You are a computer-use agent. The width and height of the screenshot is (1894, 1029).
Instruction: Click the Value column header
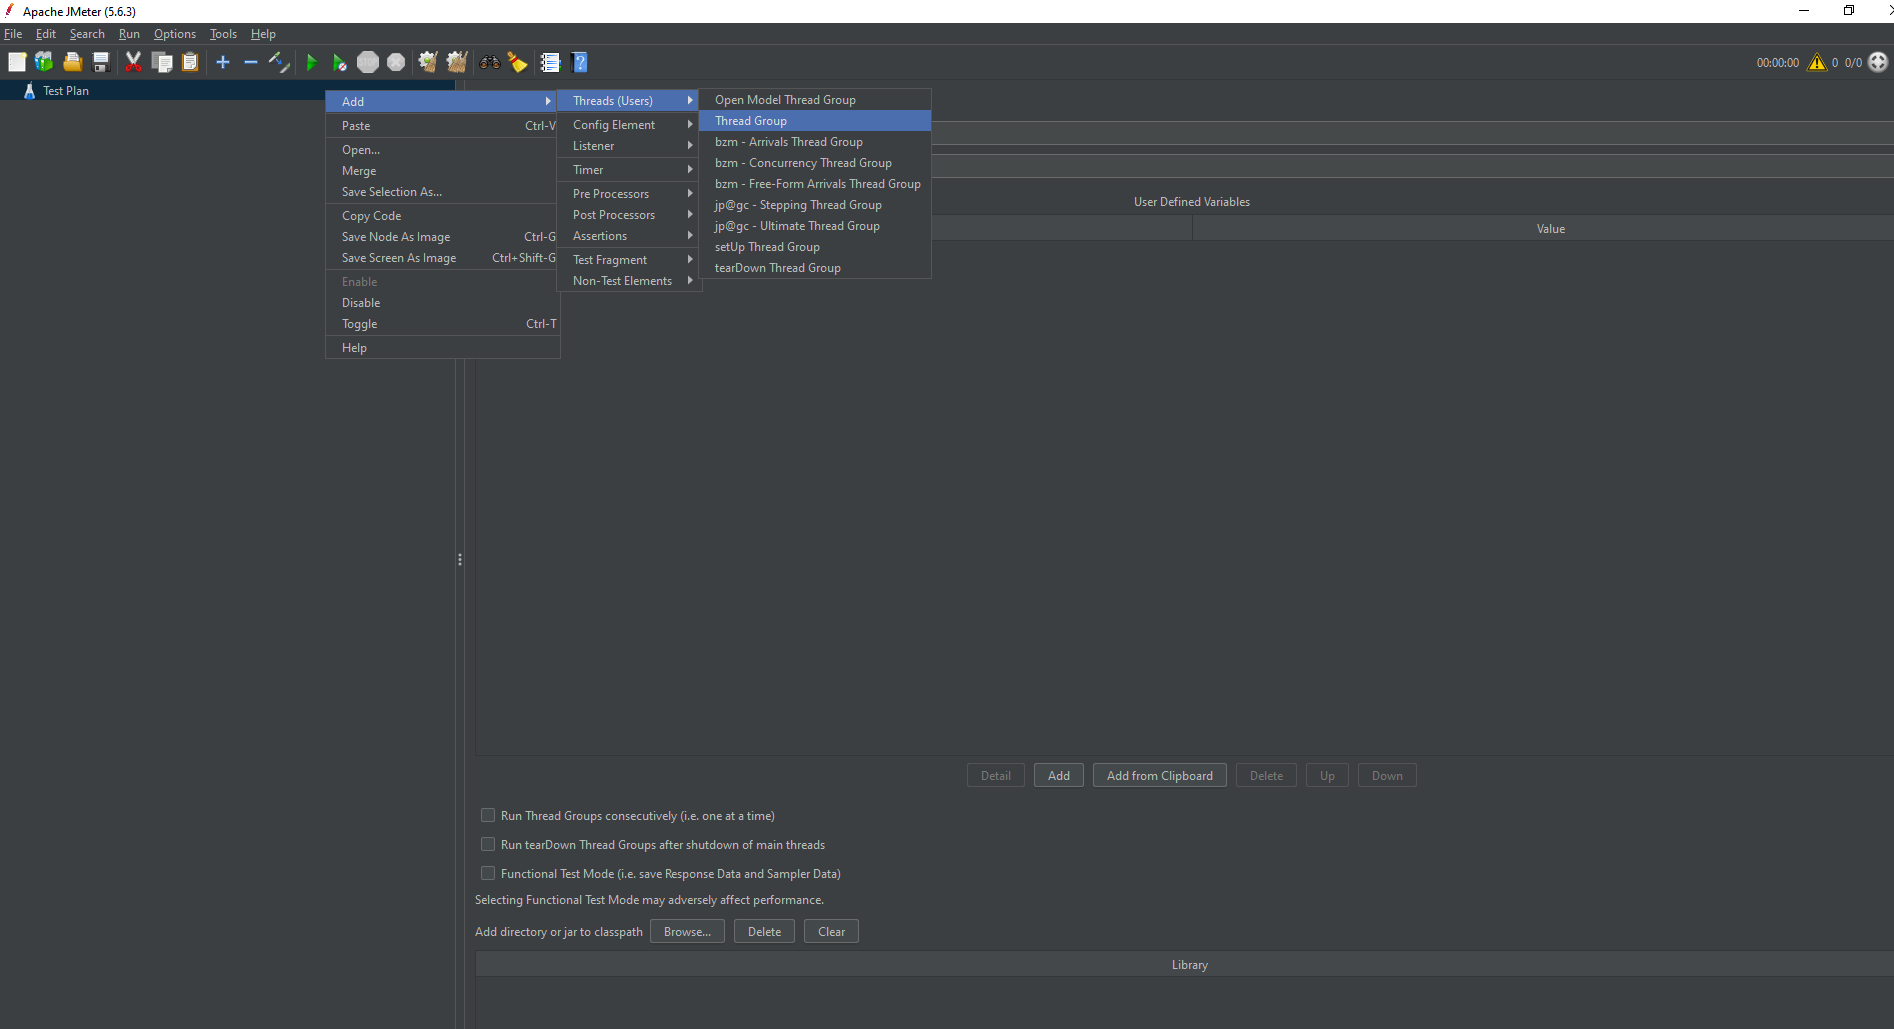[1550, 229]
